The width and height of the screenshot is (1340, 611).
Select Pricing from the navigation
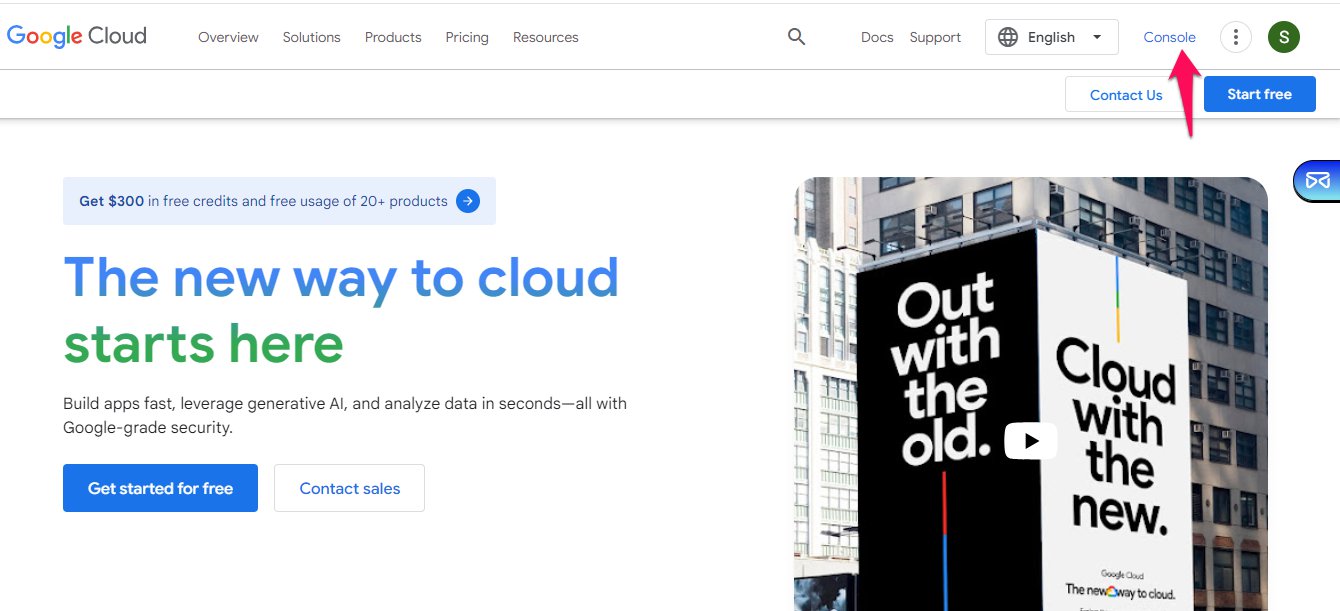[x=467, y=37]
